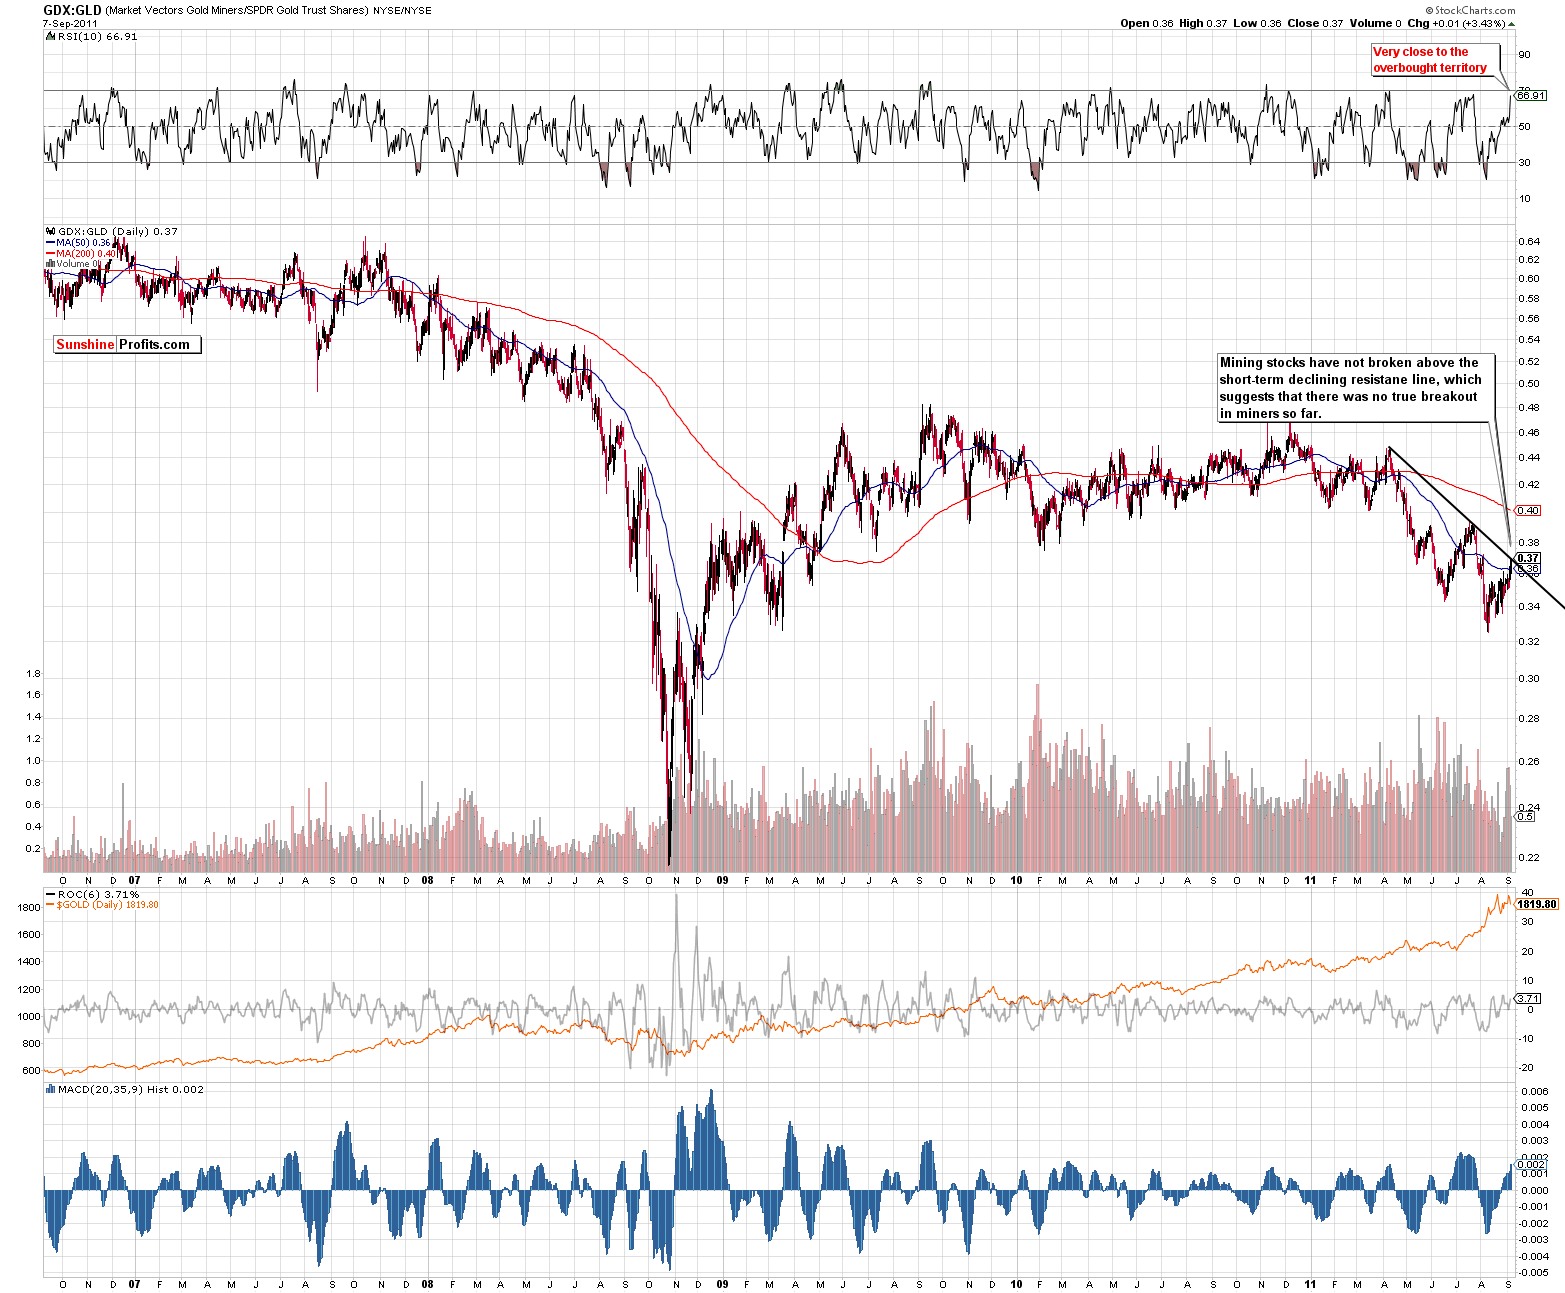Click the 0.40 MA(200) price tag on right axis
This screenshot has width=1565, height=1293.
(1528, 510)
